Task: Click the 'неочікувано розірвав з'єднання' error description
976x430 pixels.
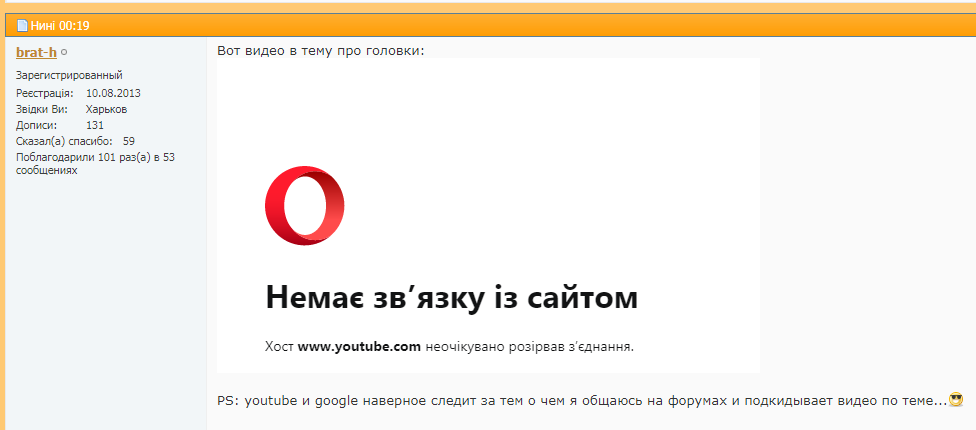Action: (x=529, y=347)
